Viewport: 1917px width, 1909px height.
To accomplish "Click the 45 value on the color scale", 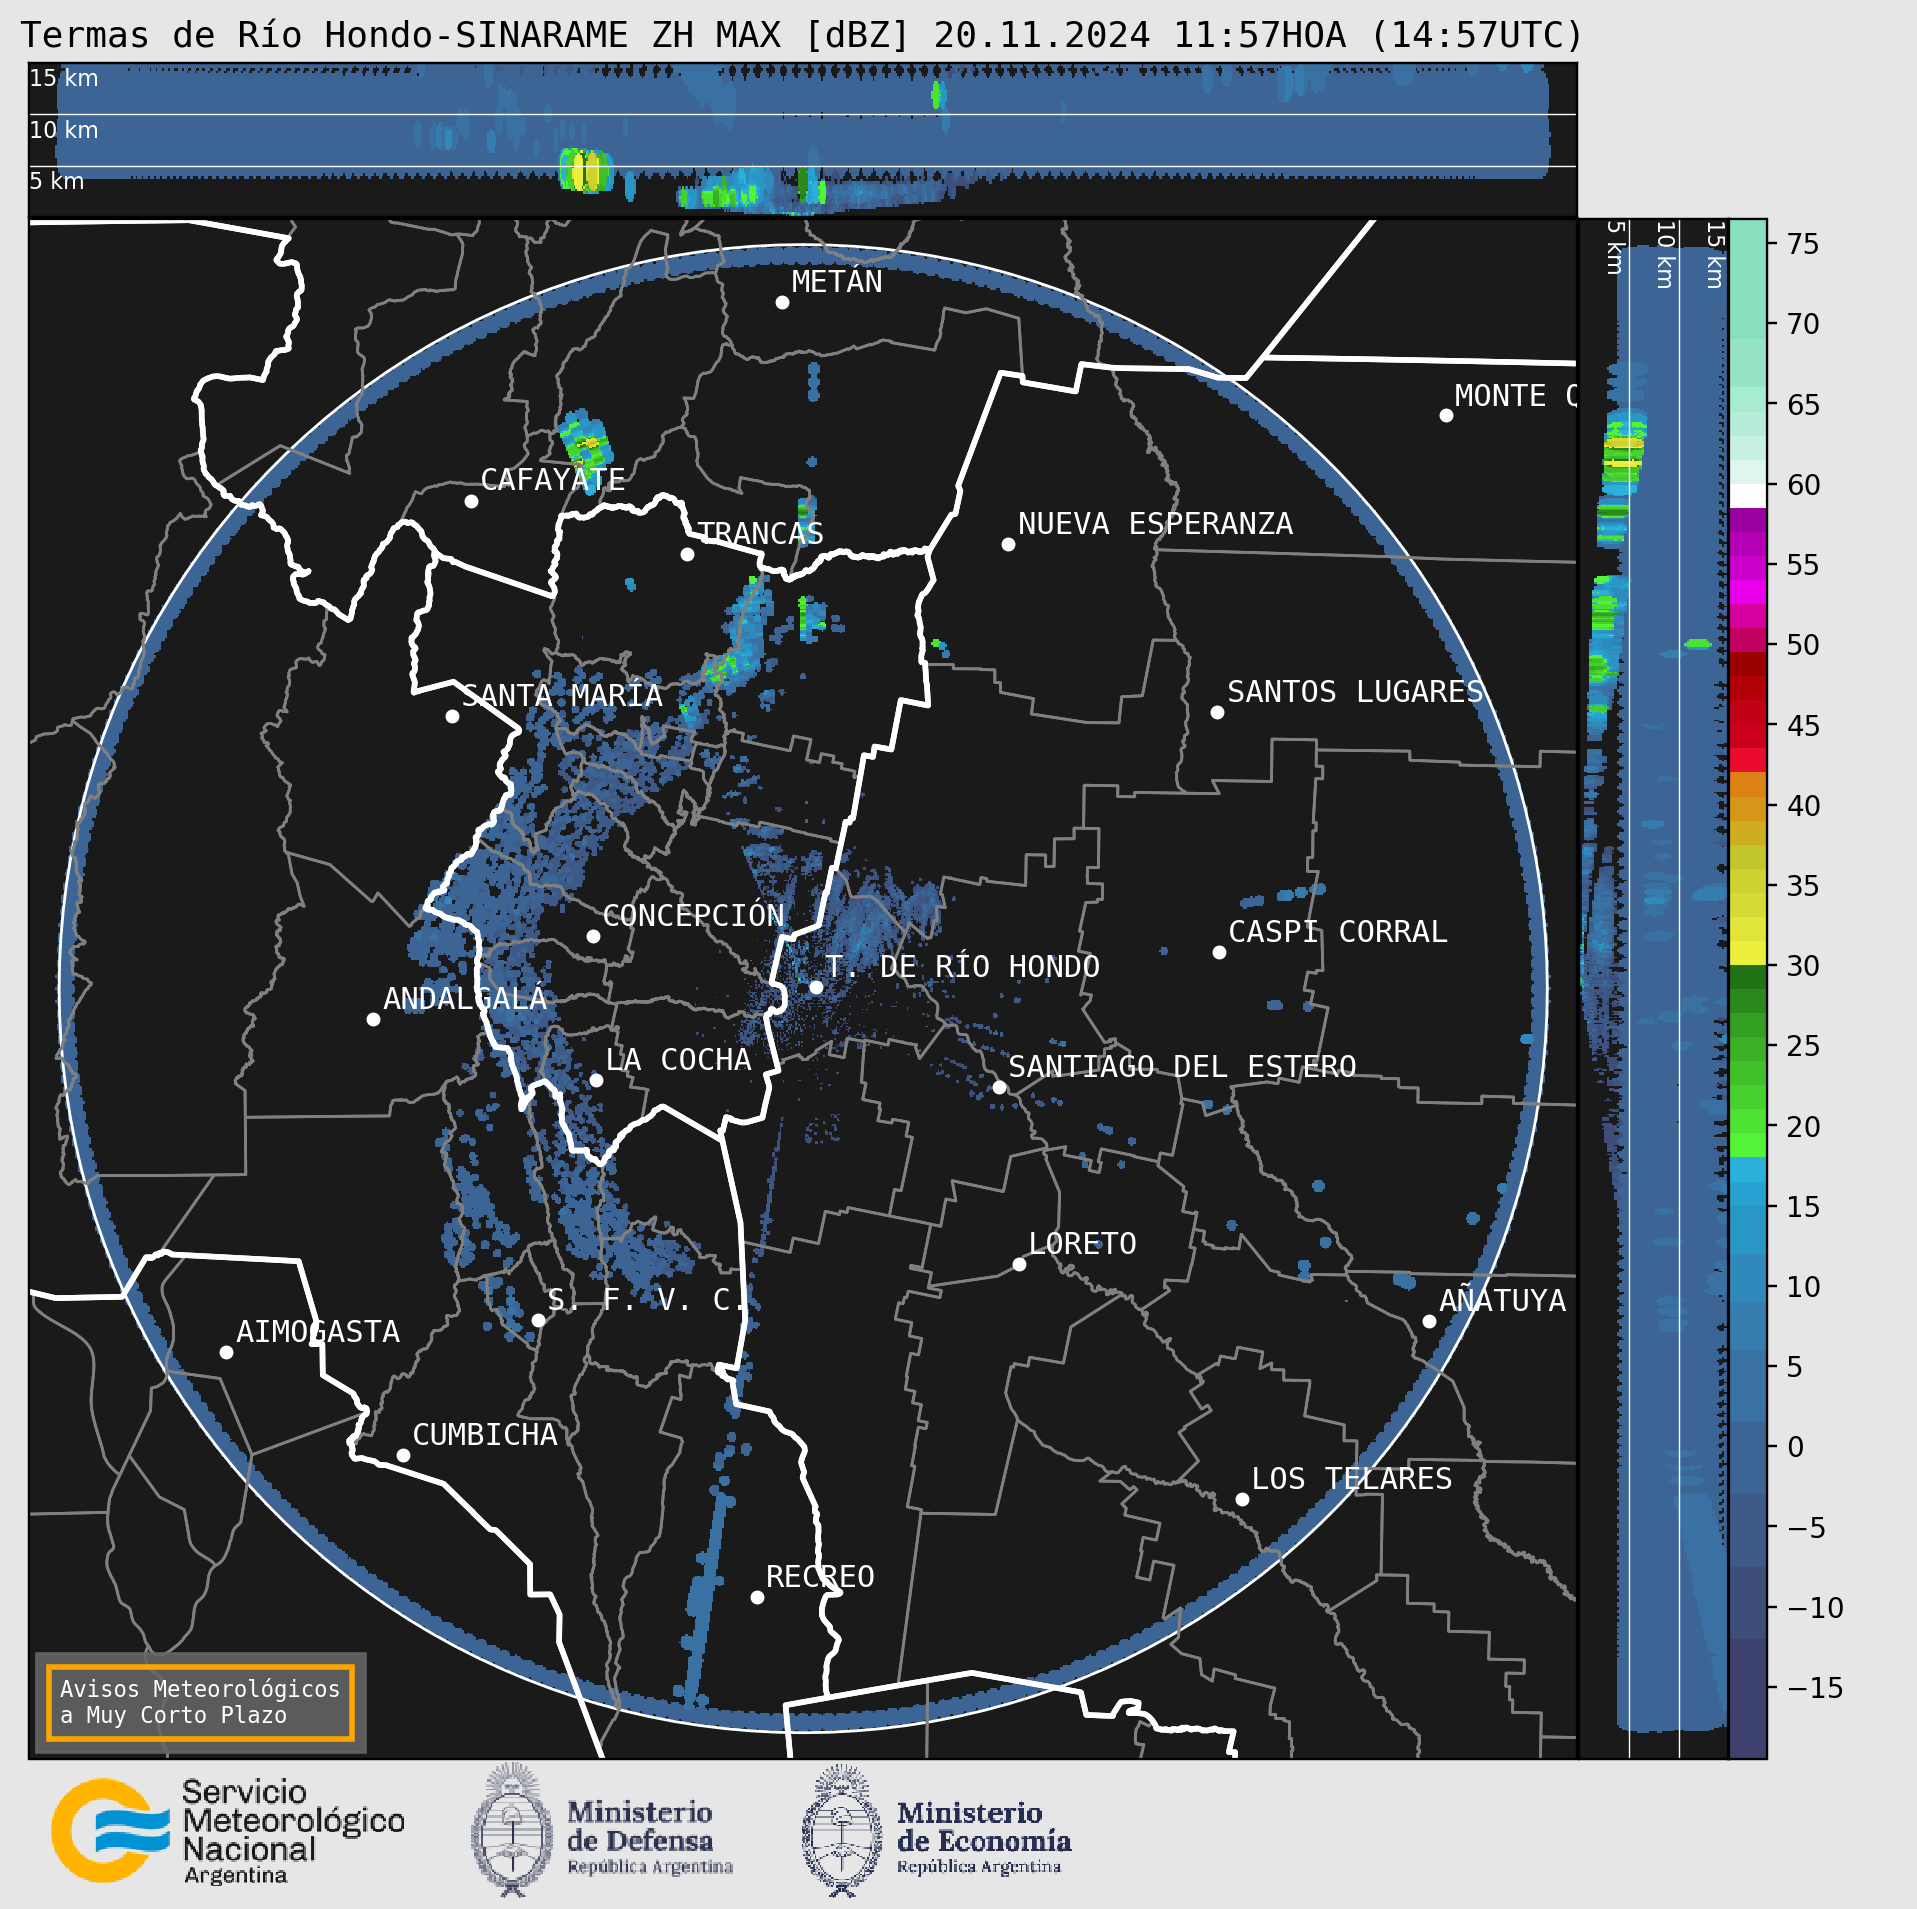I will point(1803,726).
